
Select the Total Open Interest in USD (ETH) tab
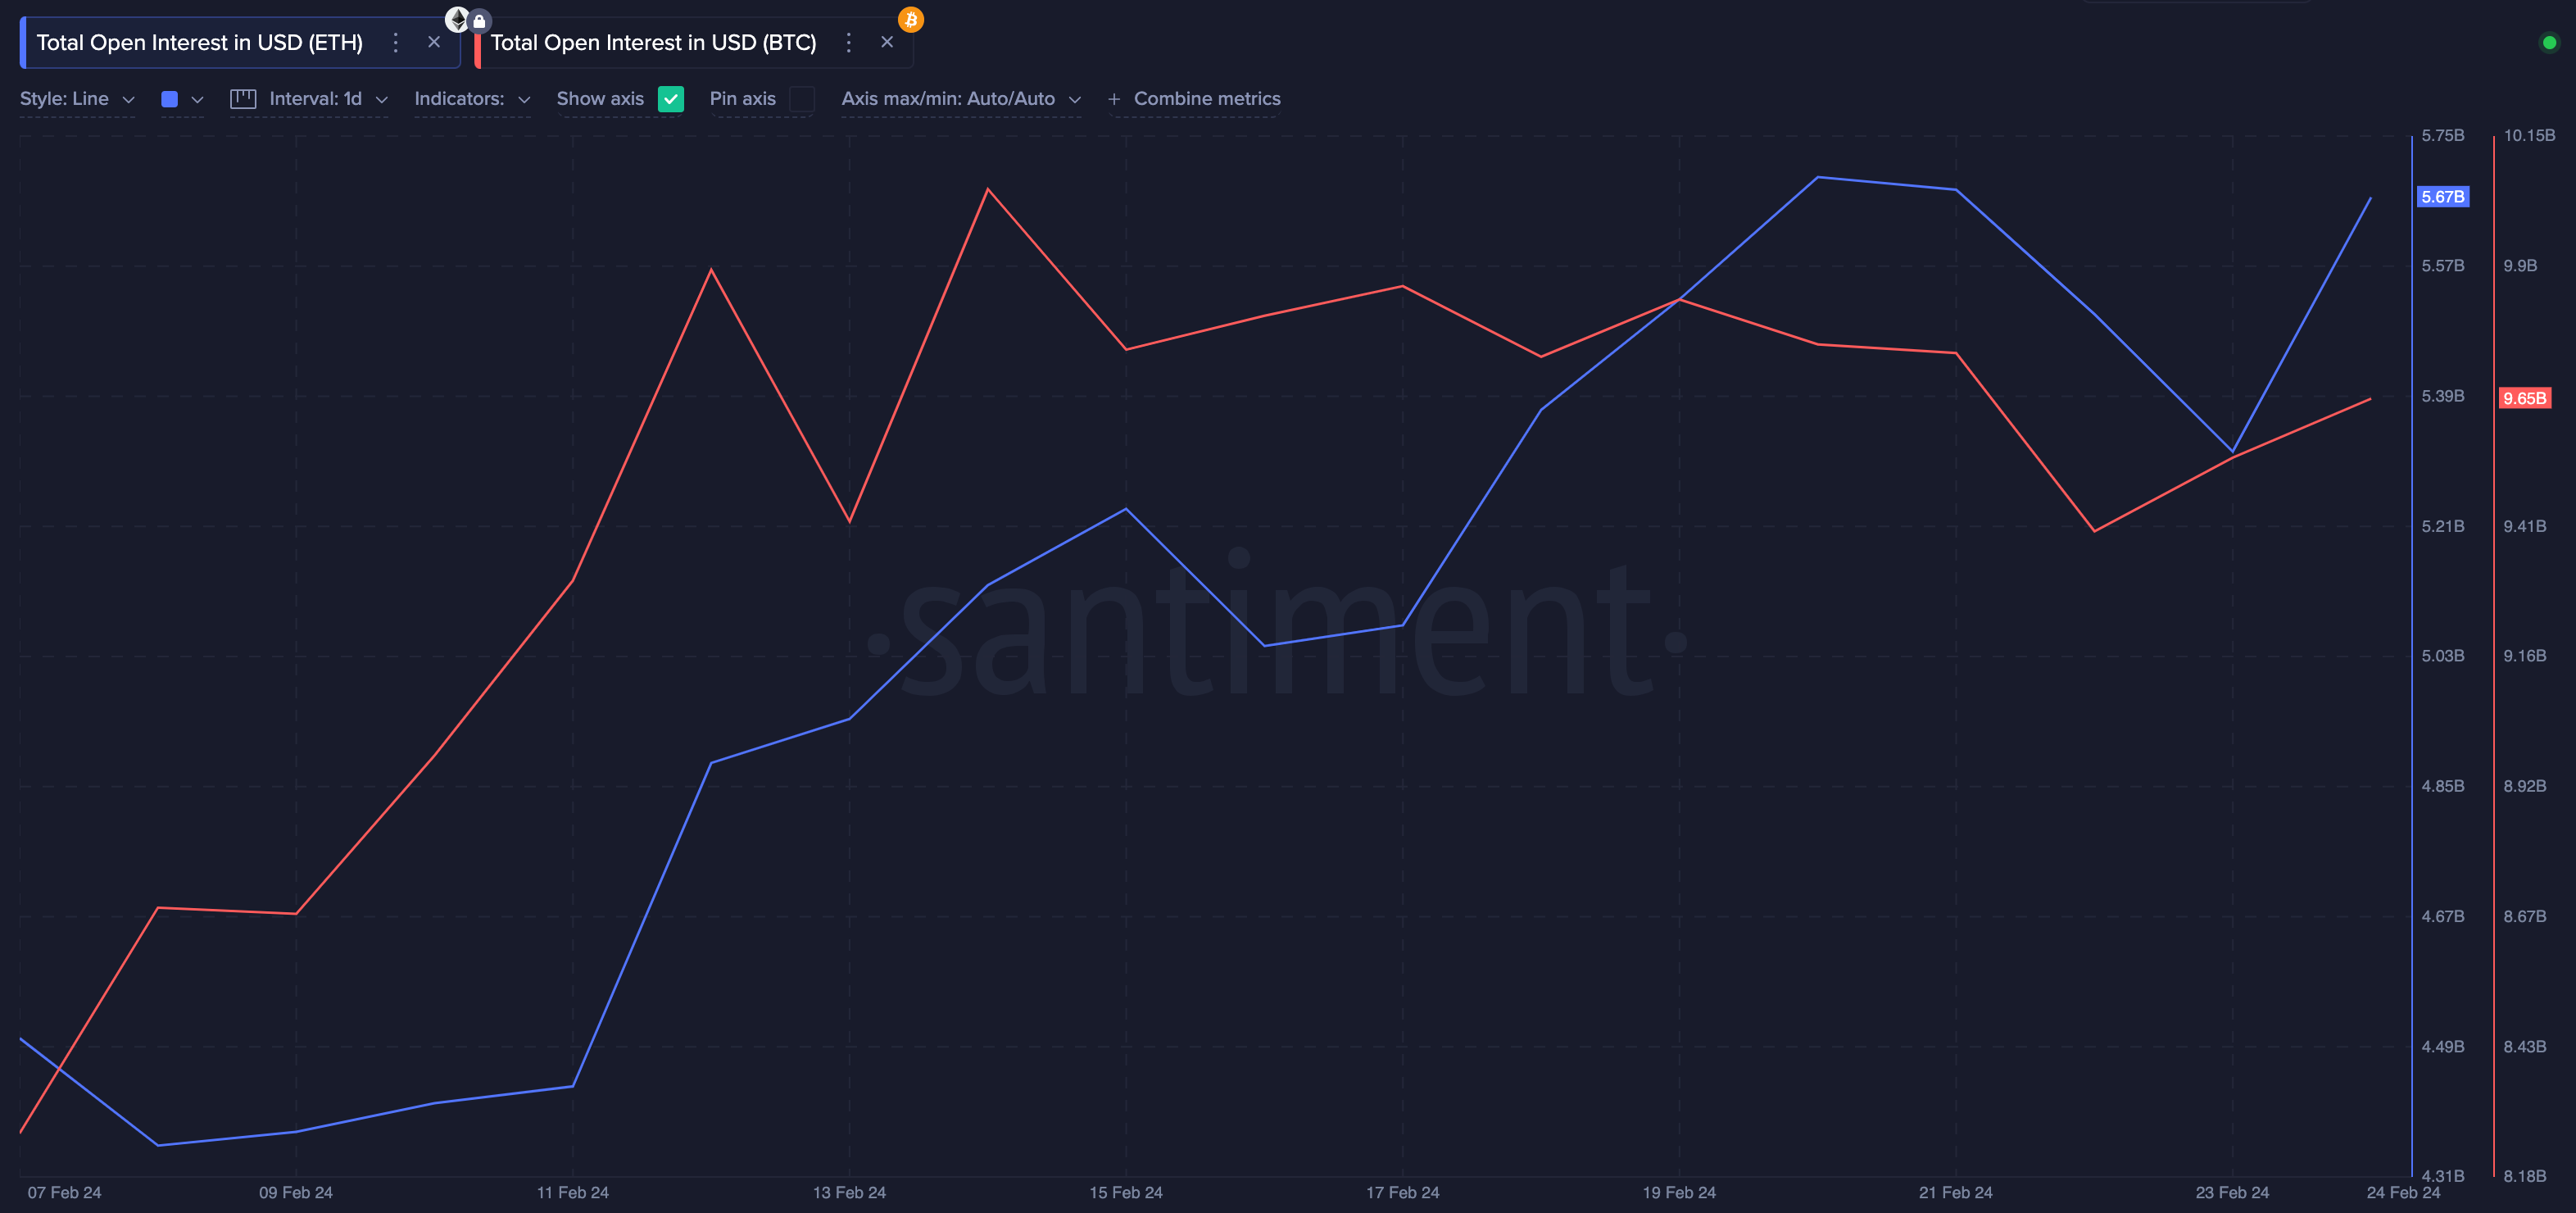(199, 42)
